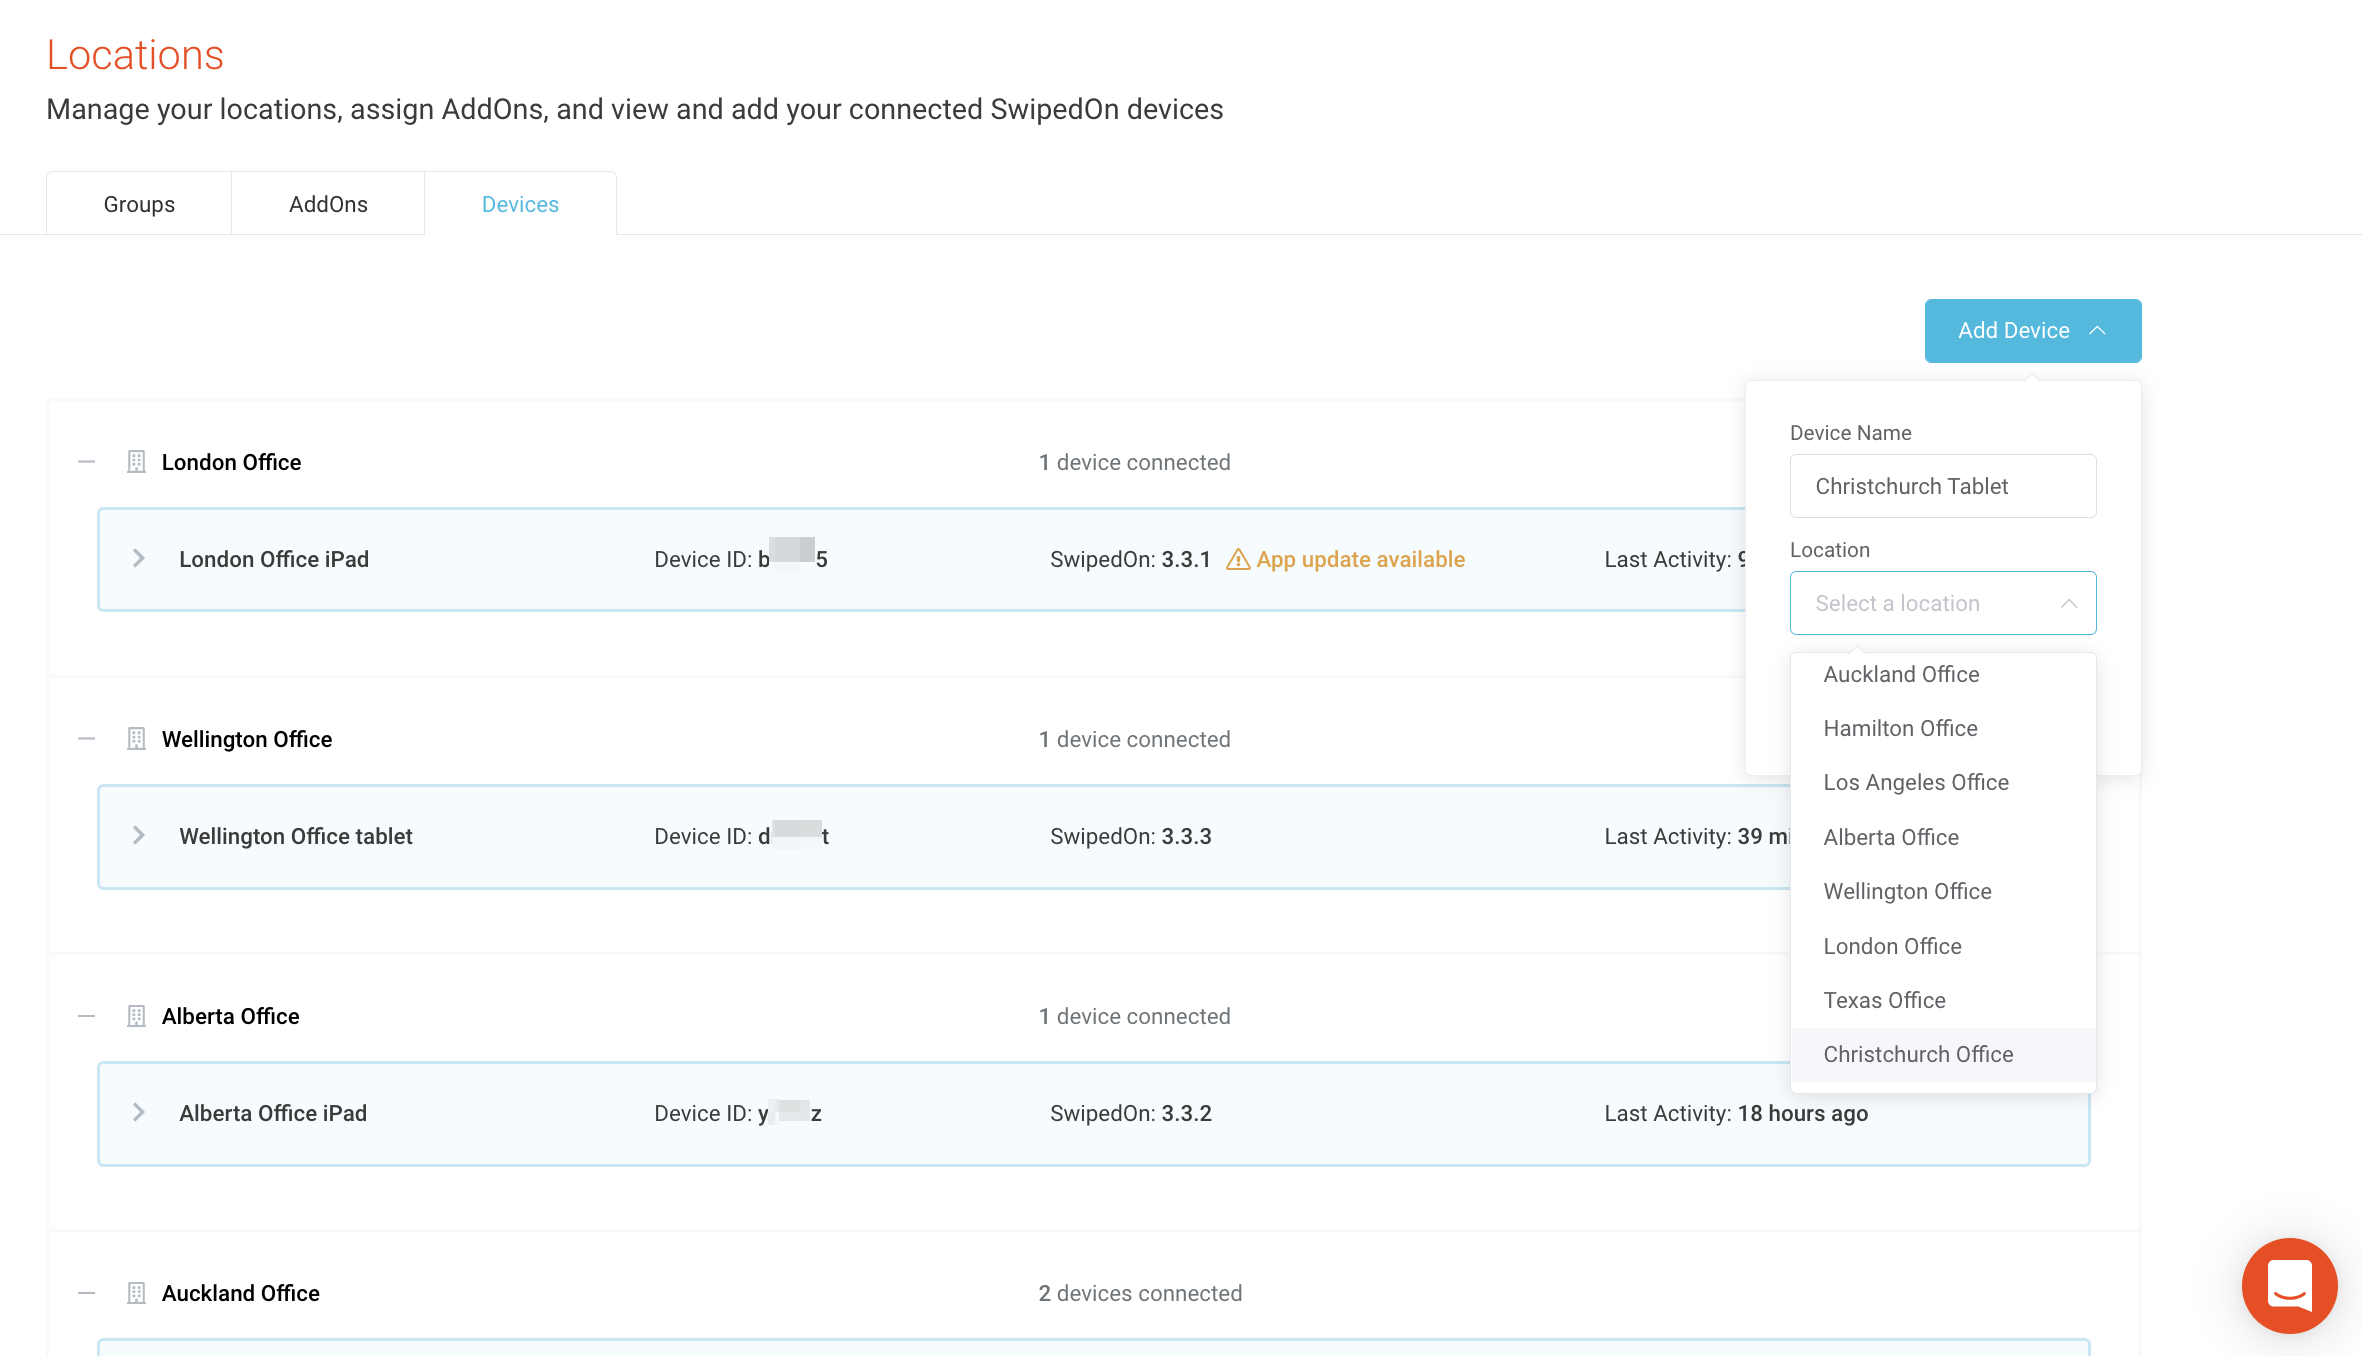Pick Wellington Office in the location dropdown
Image resolution: width=2362 pixels, height=1356 pixels.
1943,891
